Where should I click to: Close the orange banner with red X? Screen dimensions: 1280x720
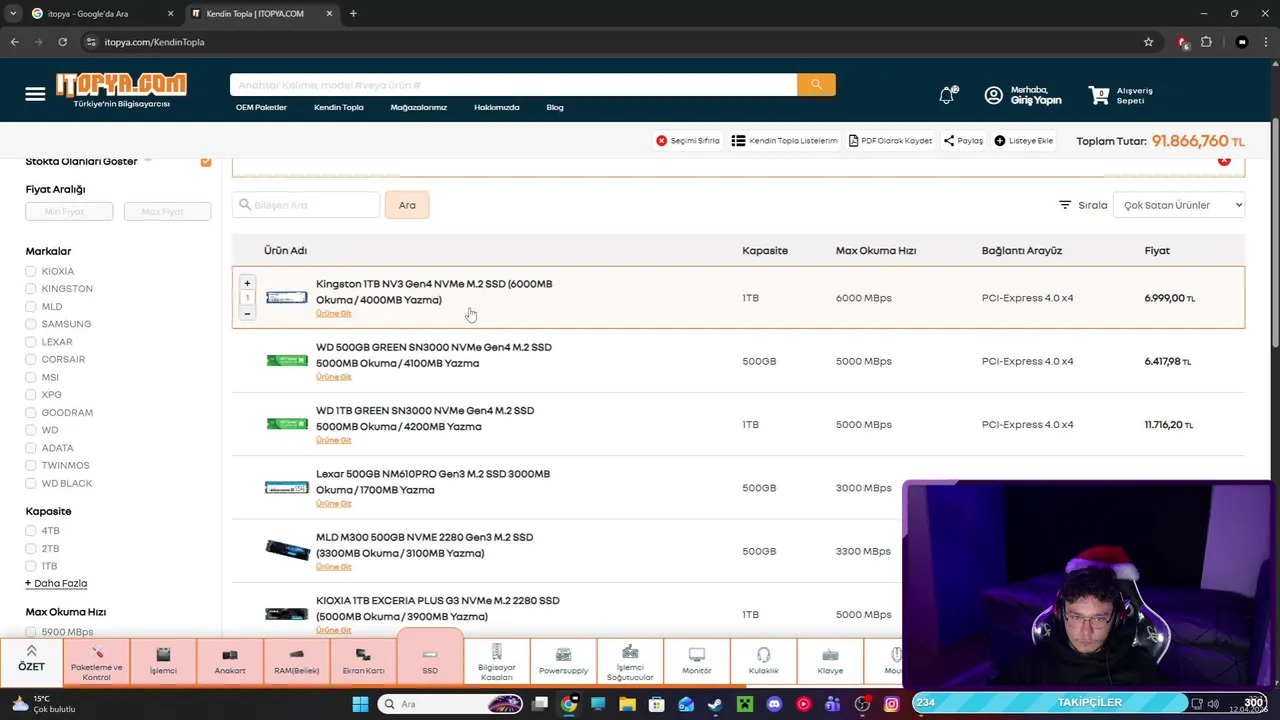pyautogui.click(x=1224, y=161)
